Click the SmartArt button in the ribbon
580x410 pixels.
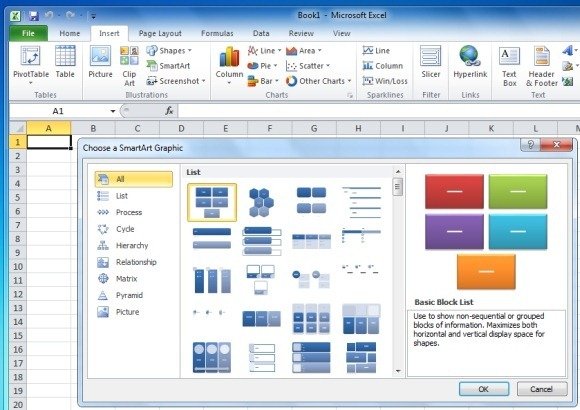[168, 66]
